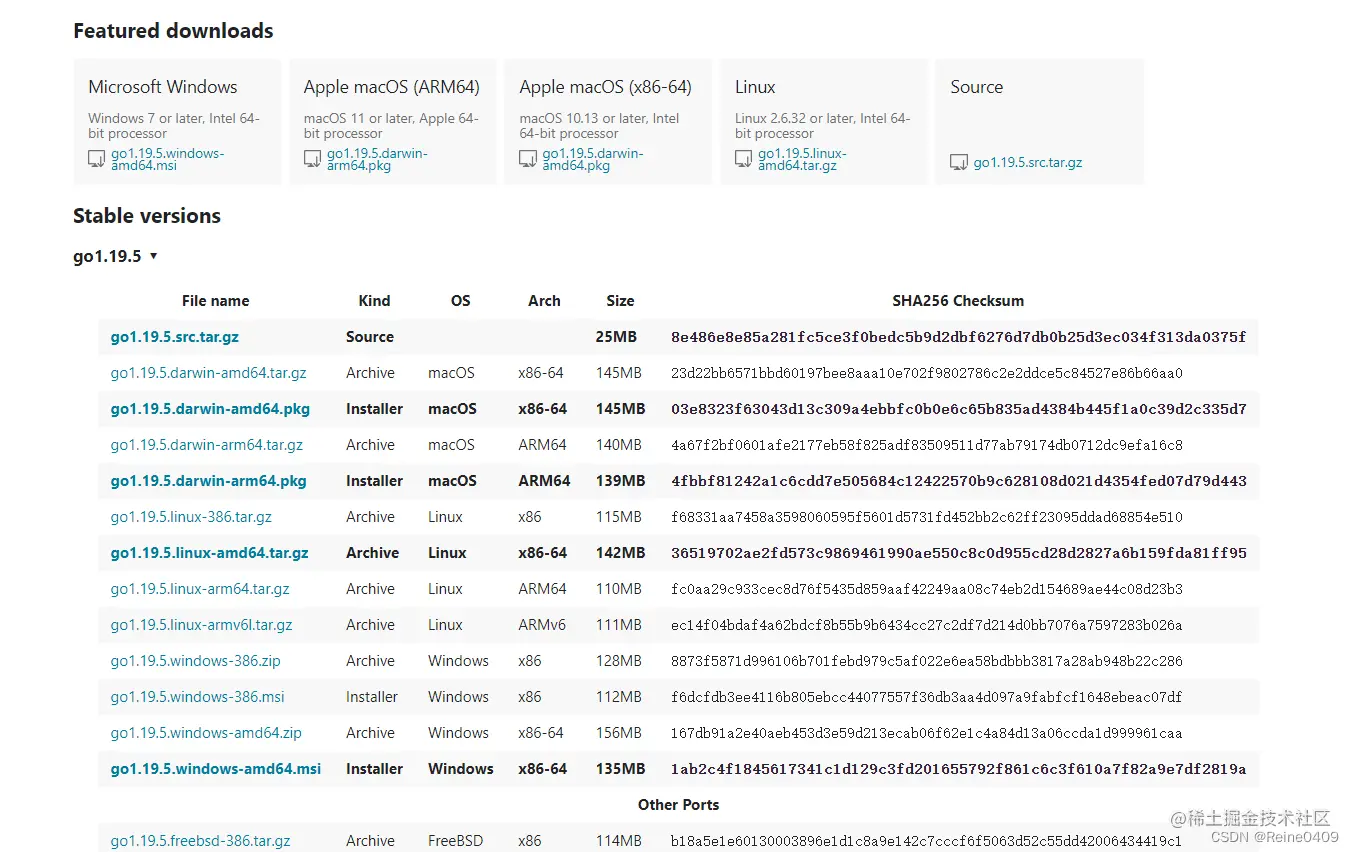Viewport: 1354px width, 852px height.
Task: Select checksum starting with 36519702ae2f
Action: click(x=959, y=553)
